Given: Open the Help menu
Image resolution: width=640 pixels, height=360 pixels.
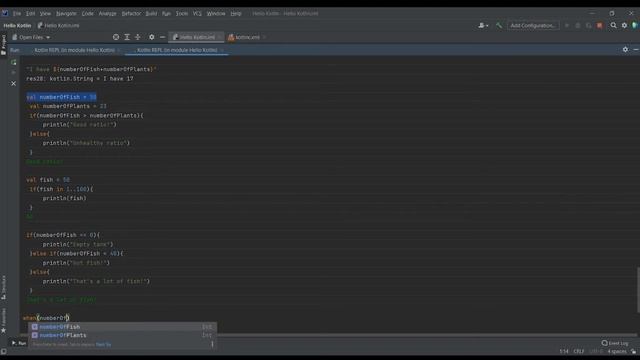Looking at the screenshot, I should (236, 13).
